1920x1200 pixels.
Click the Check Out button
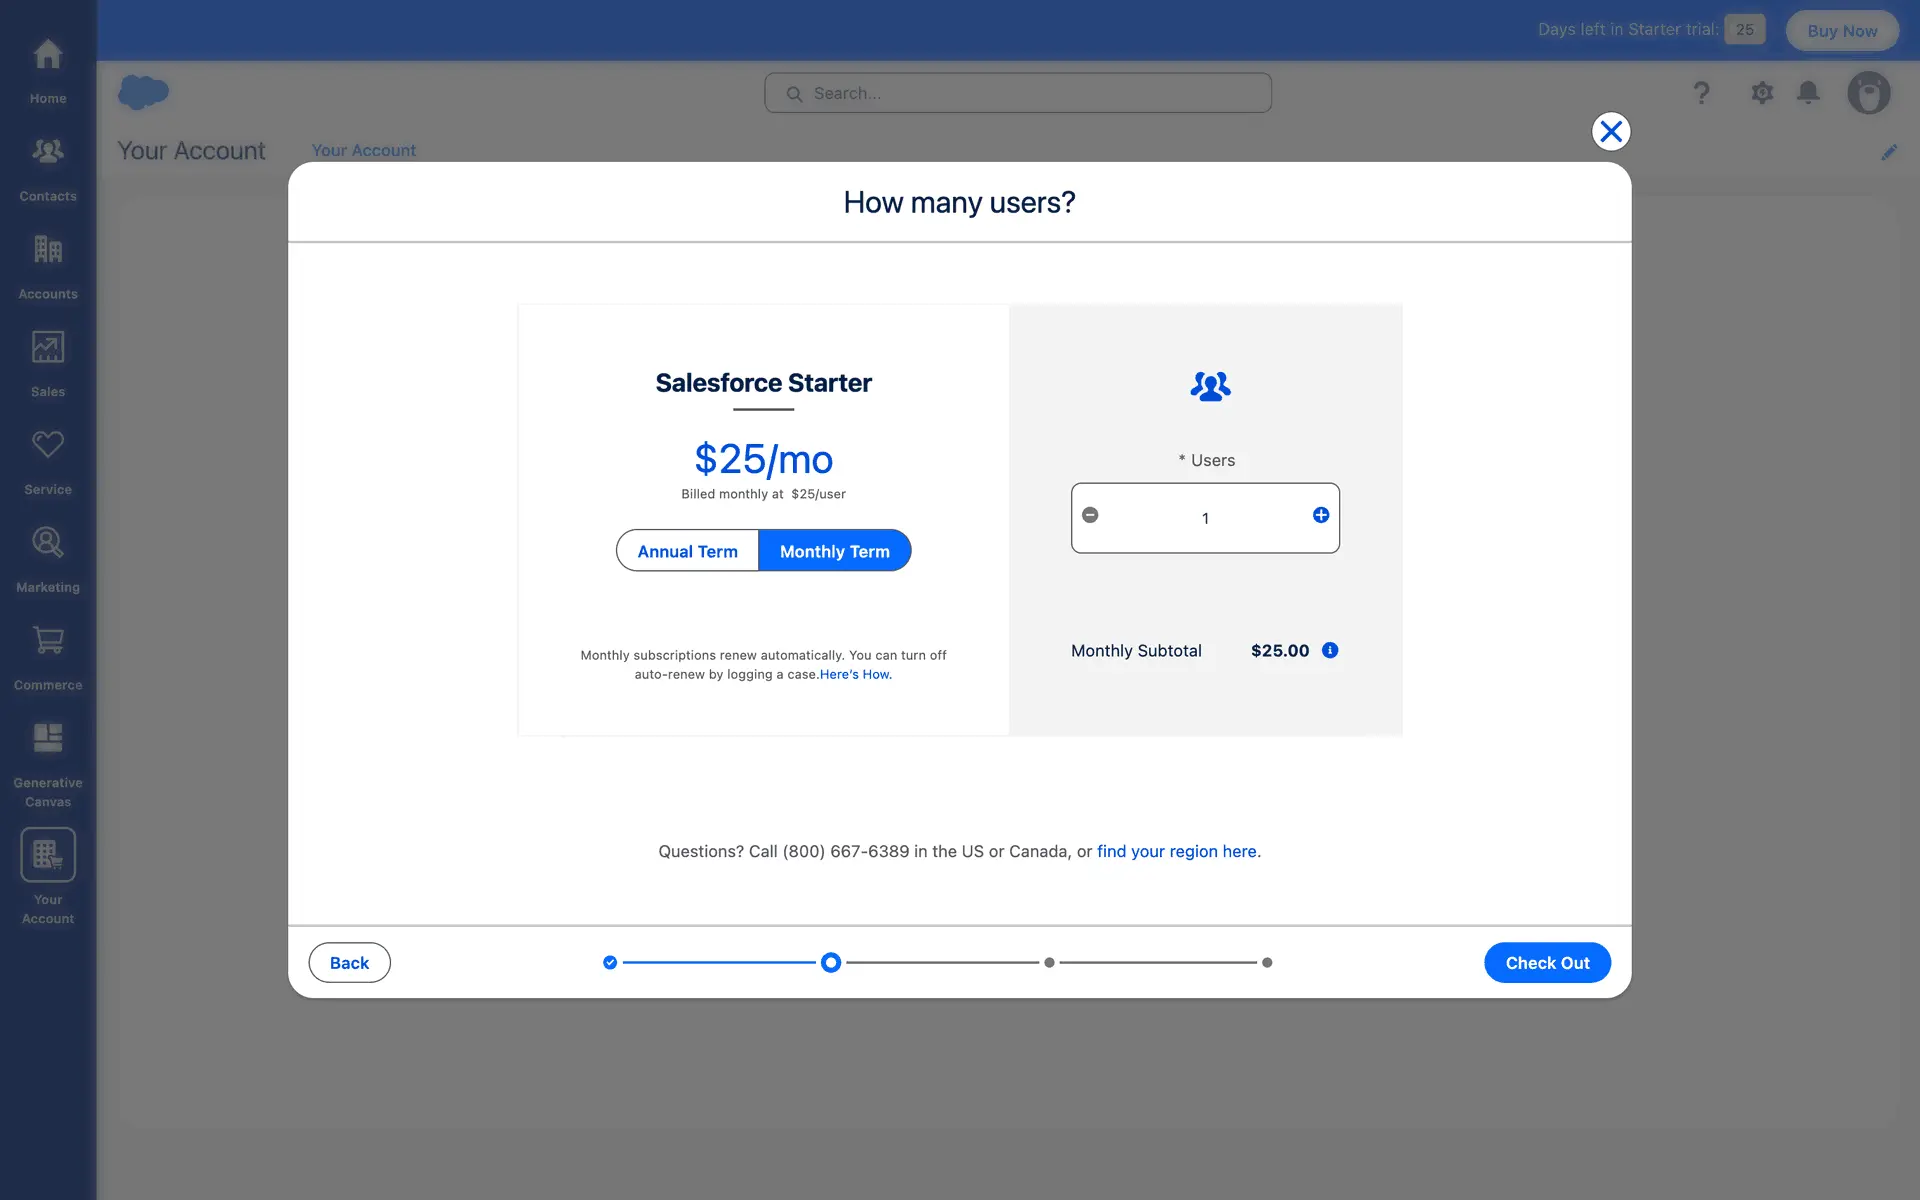click(x=1546, y=963)
